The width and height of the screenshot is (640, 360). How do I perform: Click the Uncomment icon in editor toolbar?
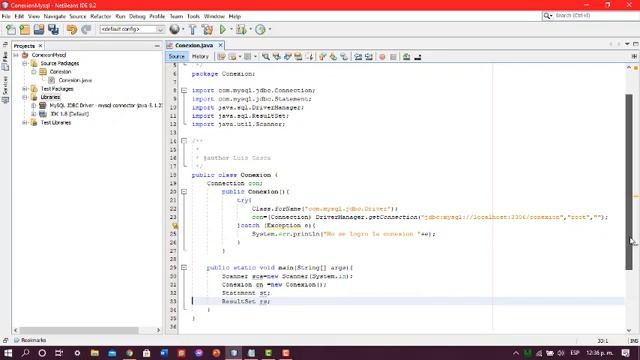418,57
